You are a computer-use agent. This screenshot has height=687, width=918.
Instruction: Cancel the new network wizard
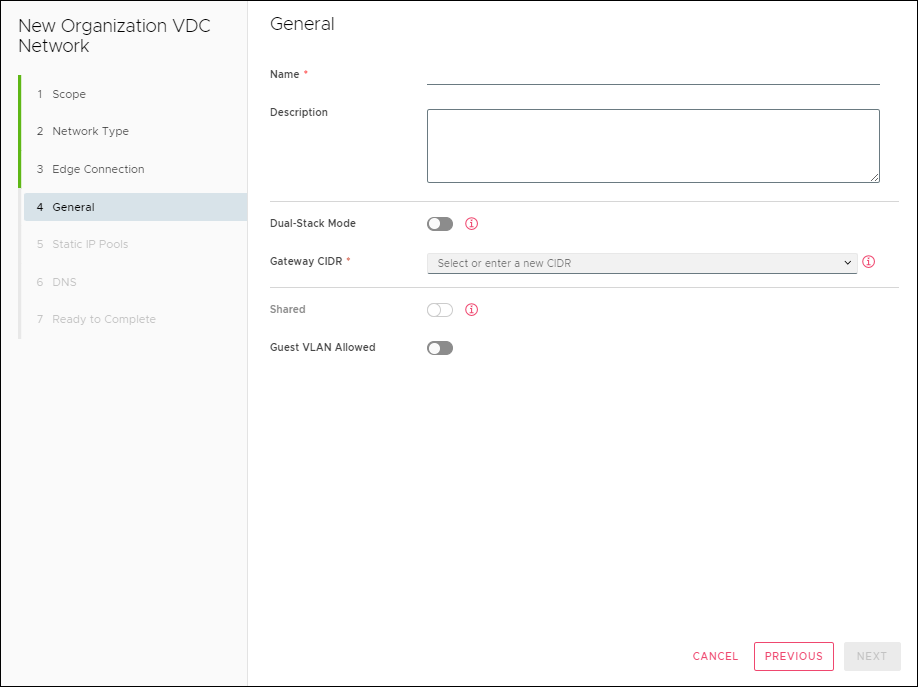click(x=715, y=656)
